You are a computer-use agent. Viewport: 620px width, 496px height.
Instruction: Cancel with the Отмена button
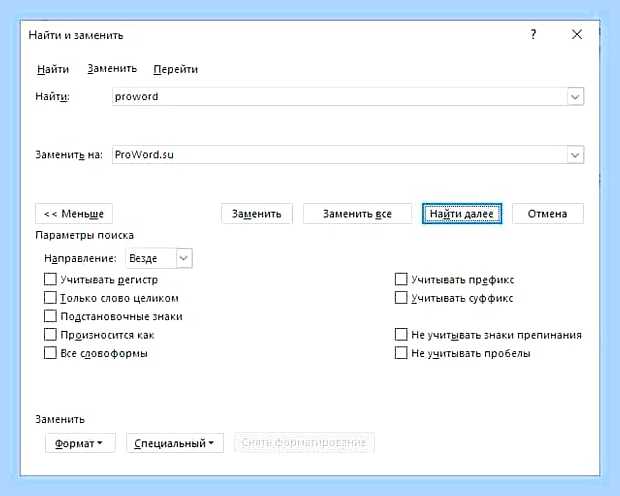click(548, 214)
